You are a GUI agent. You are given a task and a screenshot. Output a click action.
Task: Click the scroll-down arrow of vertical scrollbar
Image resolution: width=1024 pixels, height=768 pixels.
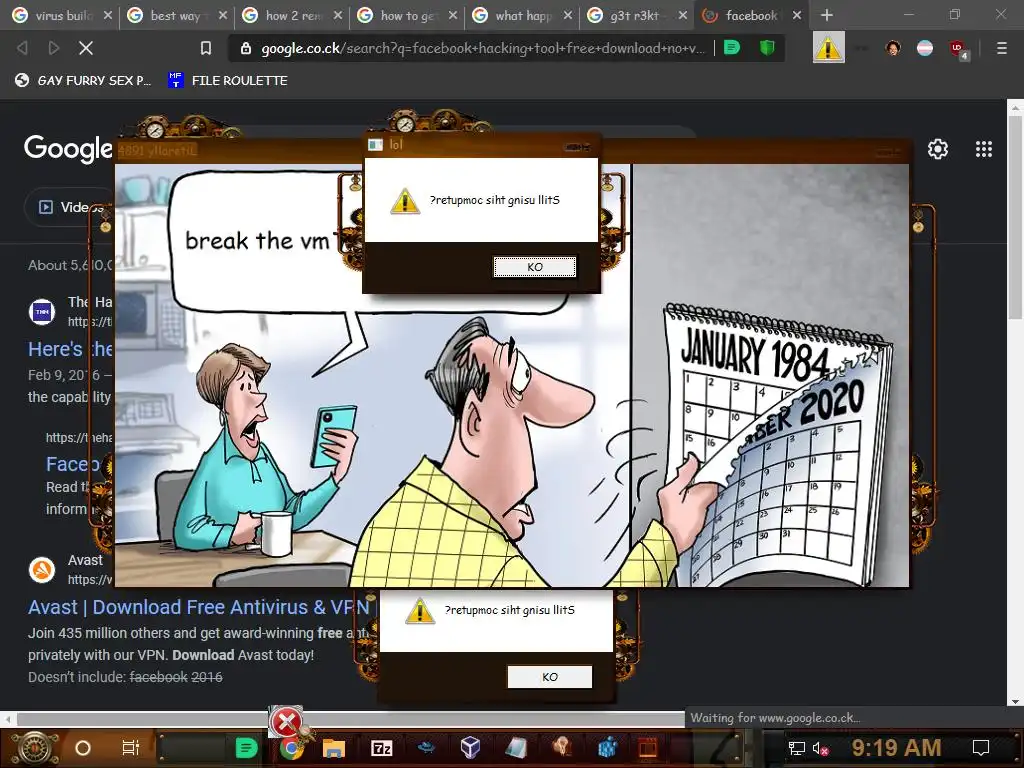click(x=1015, y=701)
